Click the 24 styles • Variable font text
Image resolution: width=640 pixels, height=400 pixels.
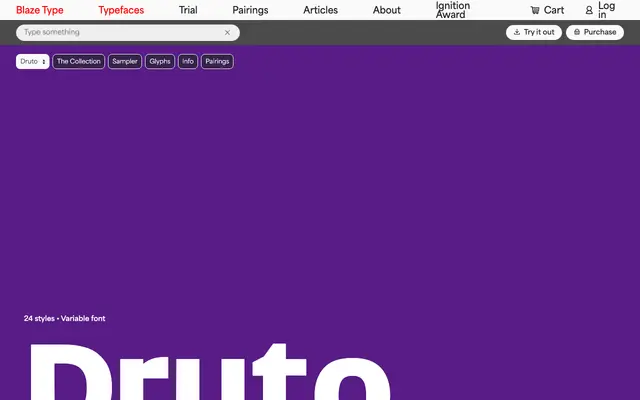pyautogui.click(x=64, y=318)
